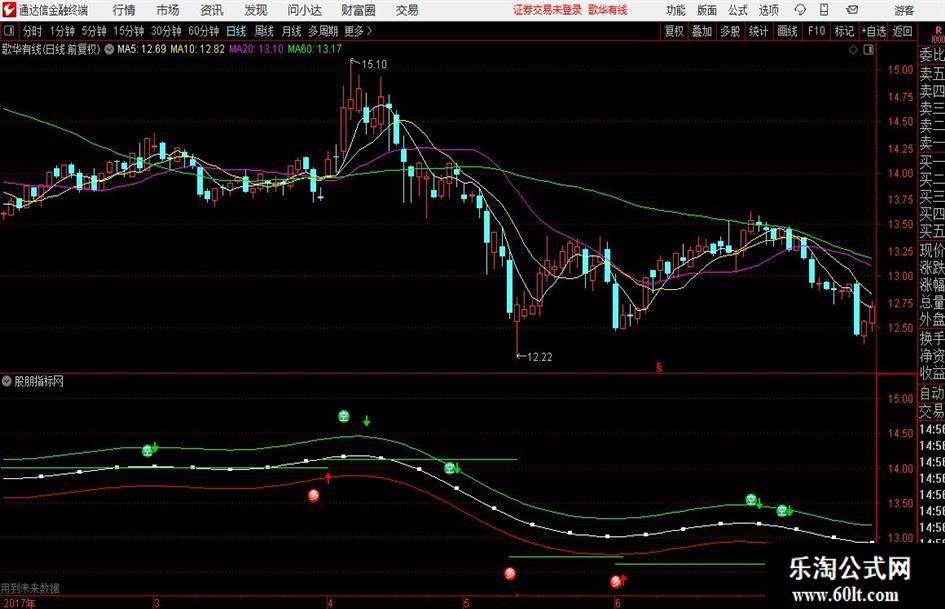Open the 发现 menu
The width and height of the screenshot is (945, 609).
coord(256,10)
